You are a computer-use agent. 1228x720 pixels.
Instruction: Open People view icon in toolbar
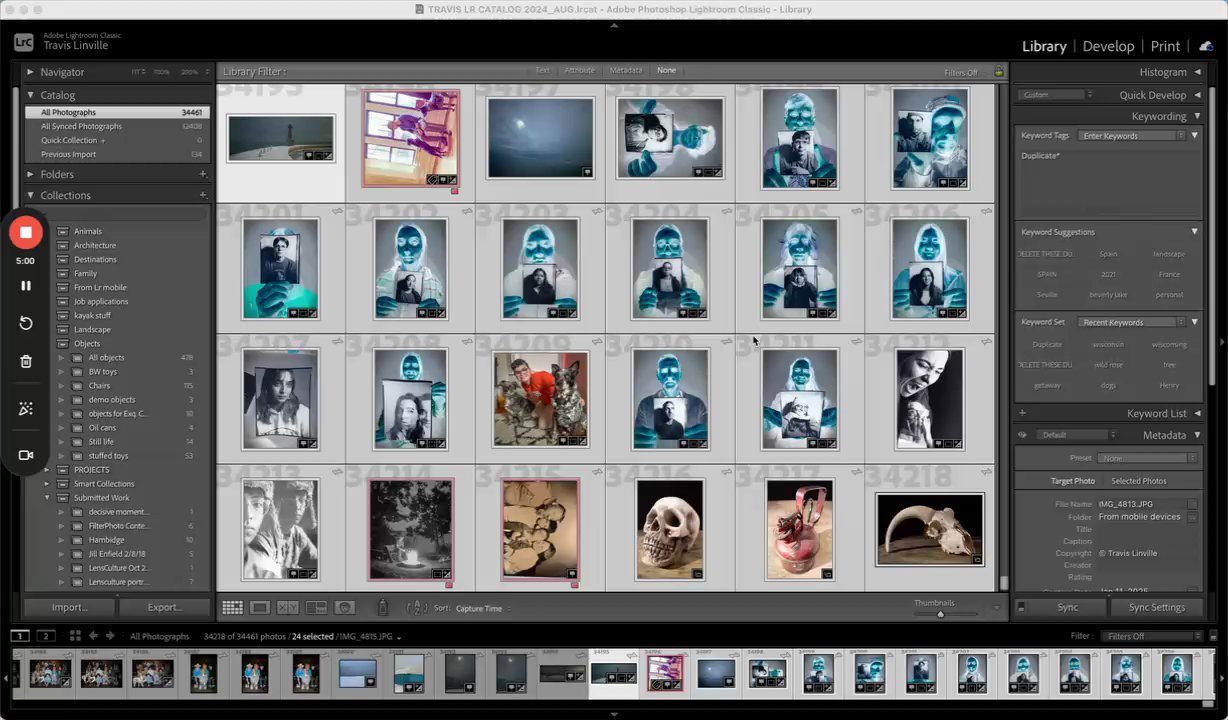click(345, 607)
